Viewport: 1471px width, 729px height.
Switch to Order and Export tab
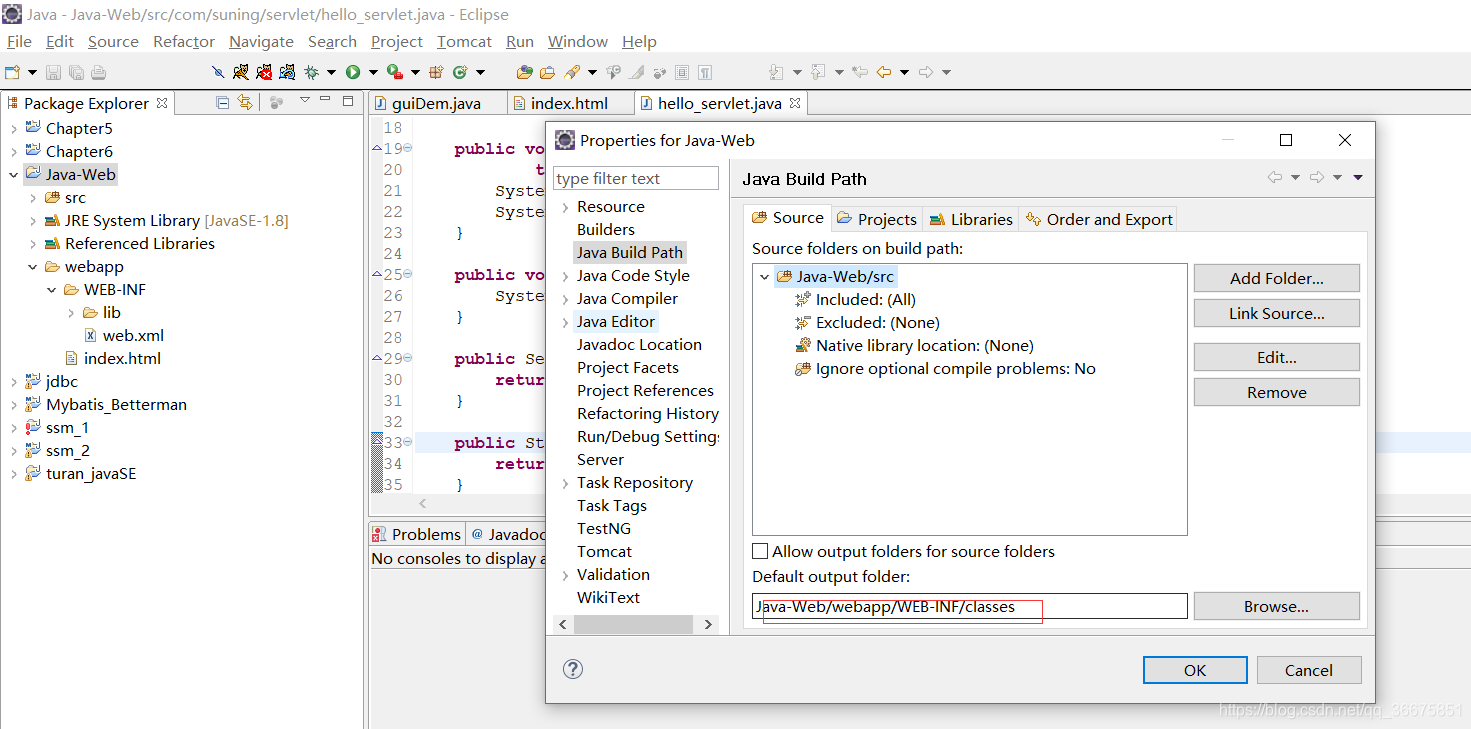pyautogui.click(x=1099, y=219)
